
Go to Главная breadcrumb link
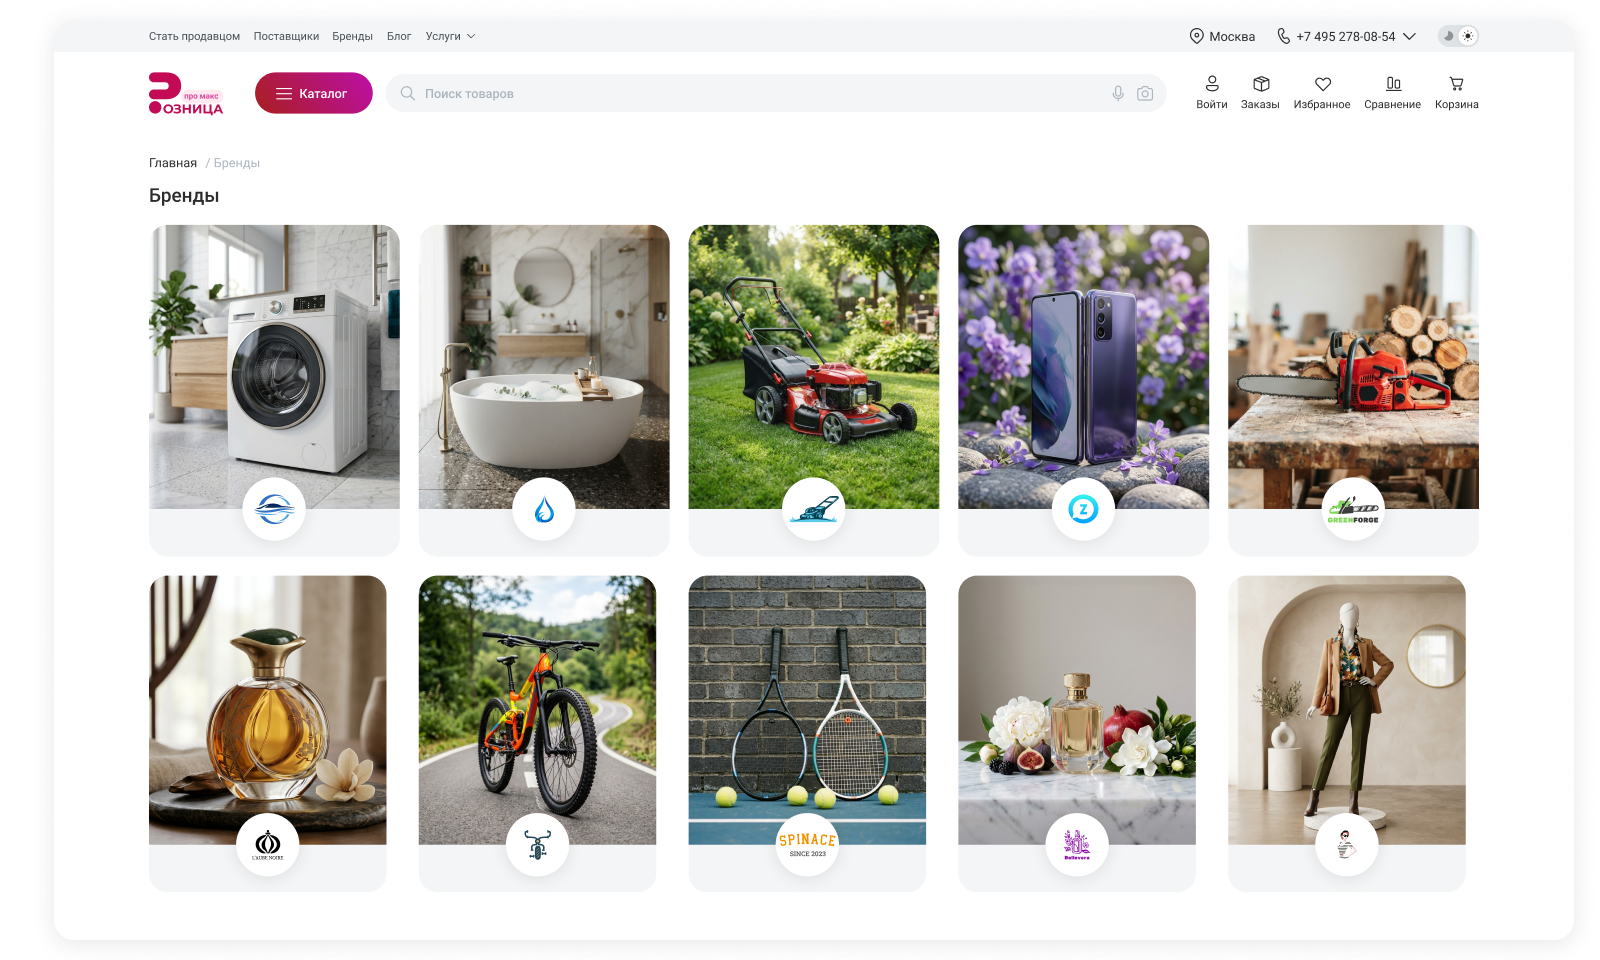click(173, 163)
